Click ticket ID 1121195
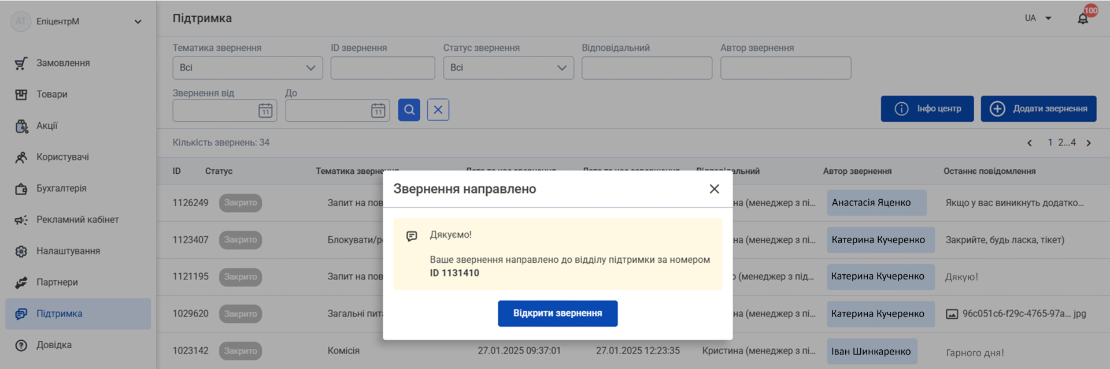 coord(190,276)
